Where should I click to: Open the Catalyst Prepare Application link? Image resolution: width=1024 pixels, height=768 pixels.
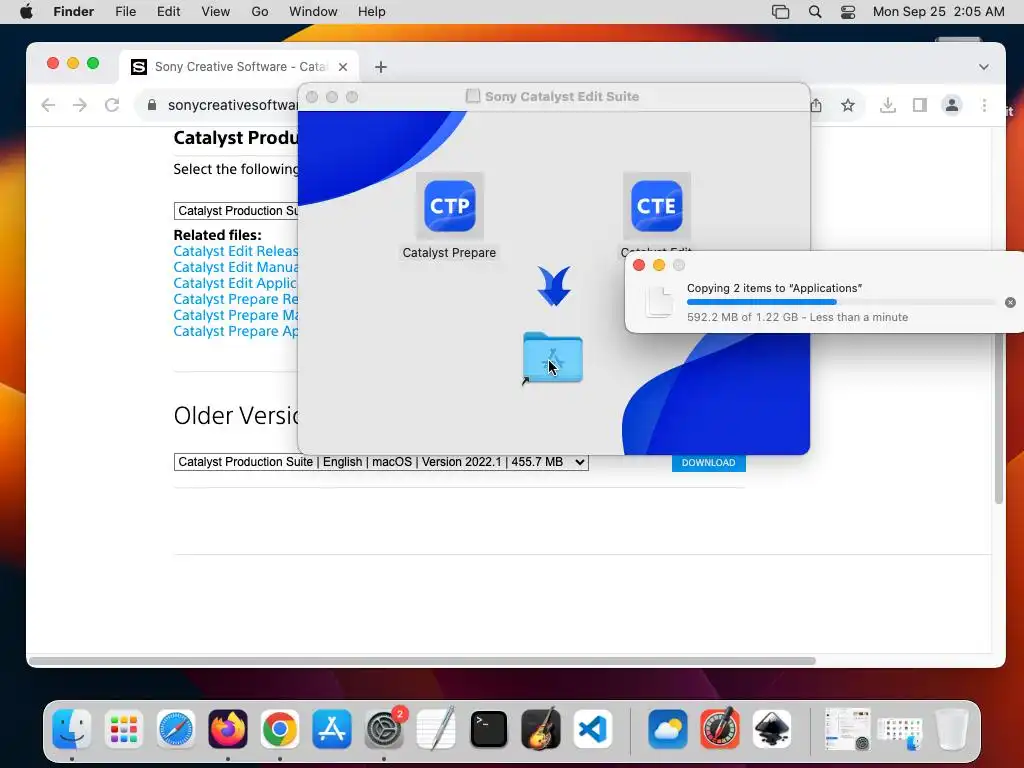point(235,331)
